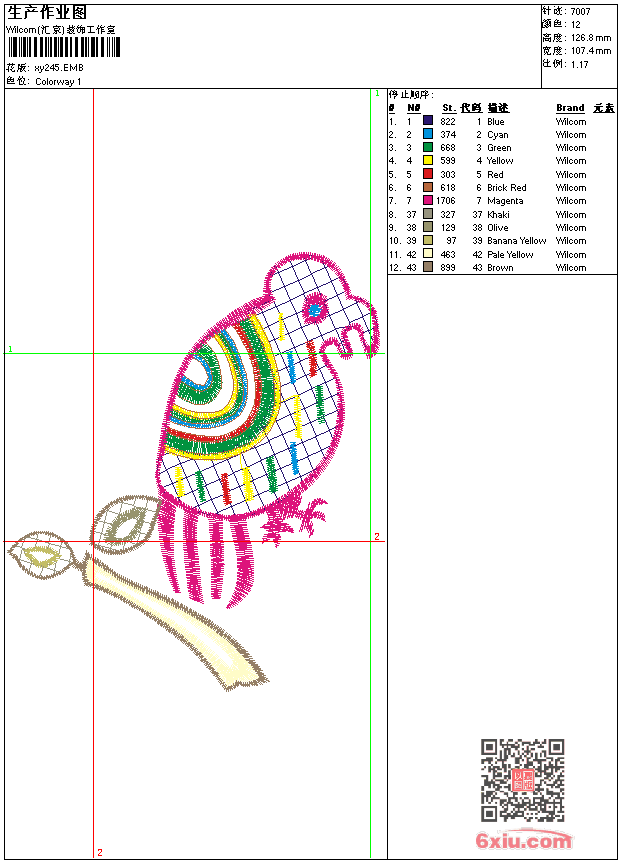Image resolution: width=620 pixels, height=860 pixels.
Task: Select the Banana Yellow swatch
Action: [428, 240]
